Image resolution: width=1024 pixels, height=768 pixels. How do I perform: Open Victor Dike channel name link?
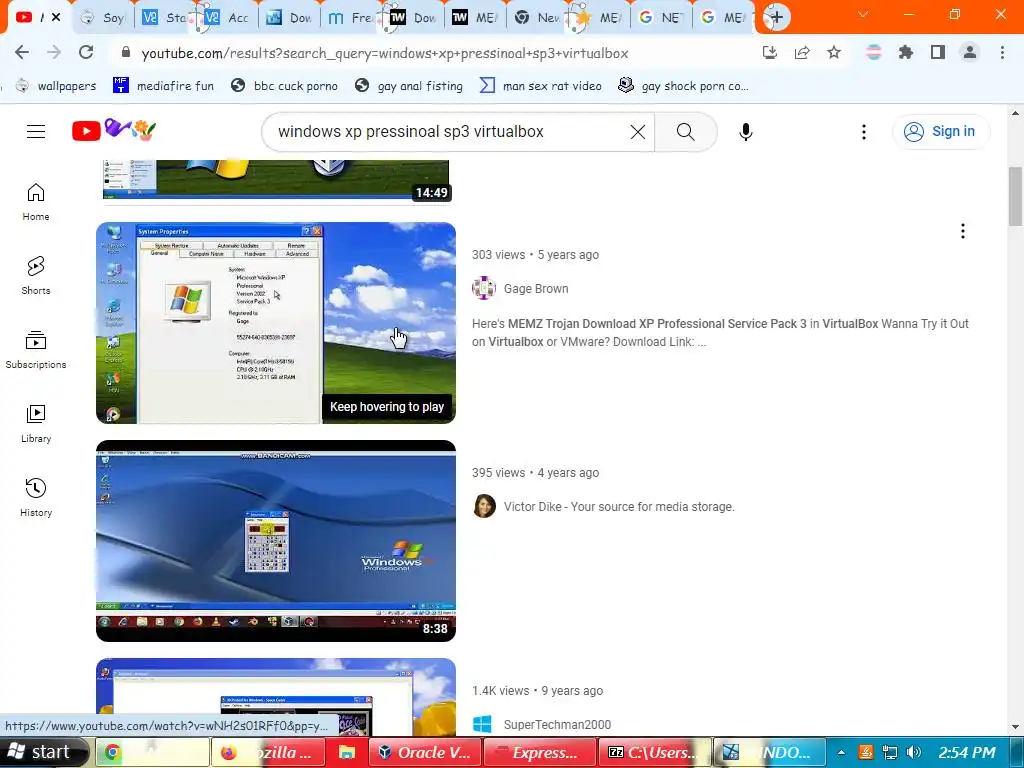tap(618, 507)
